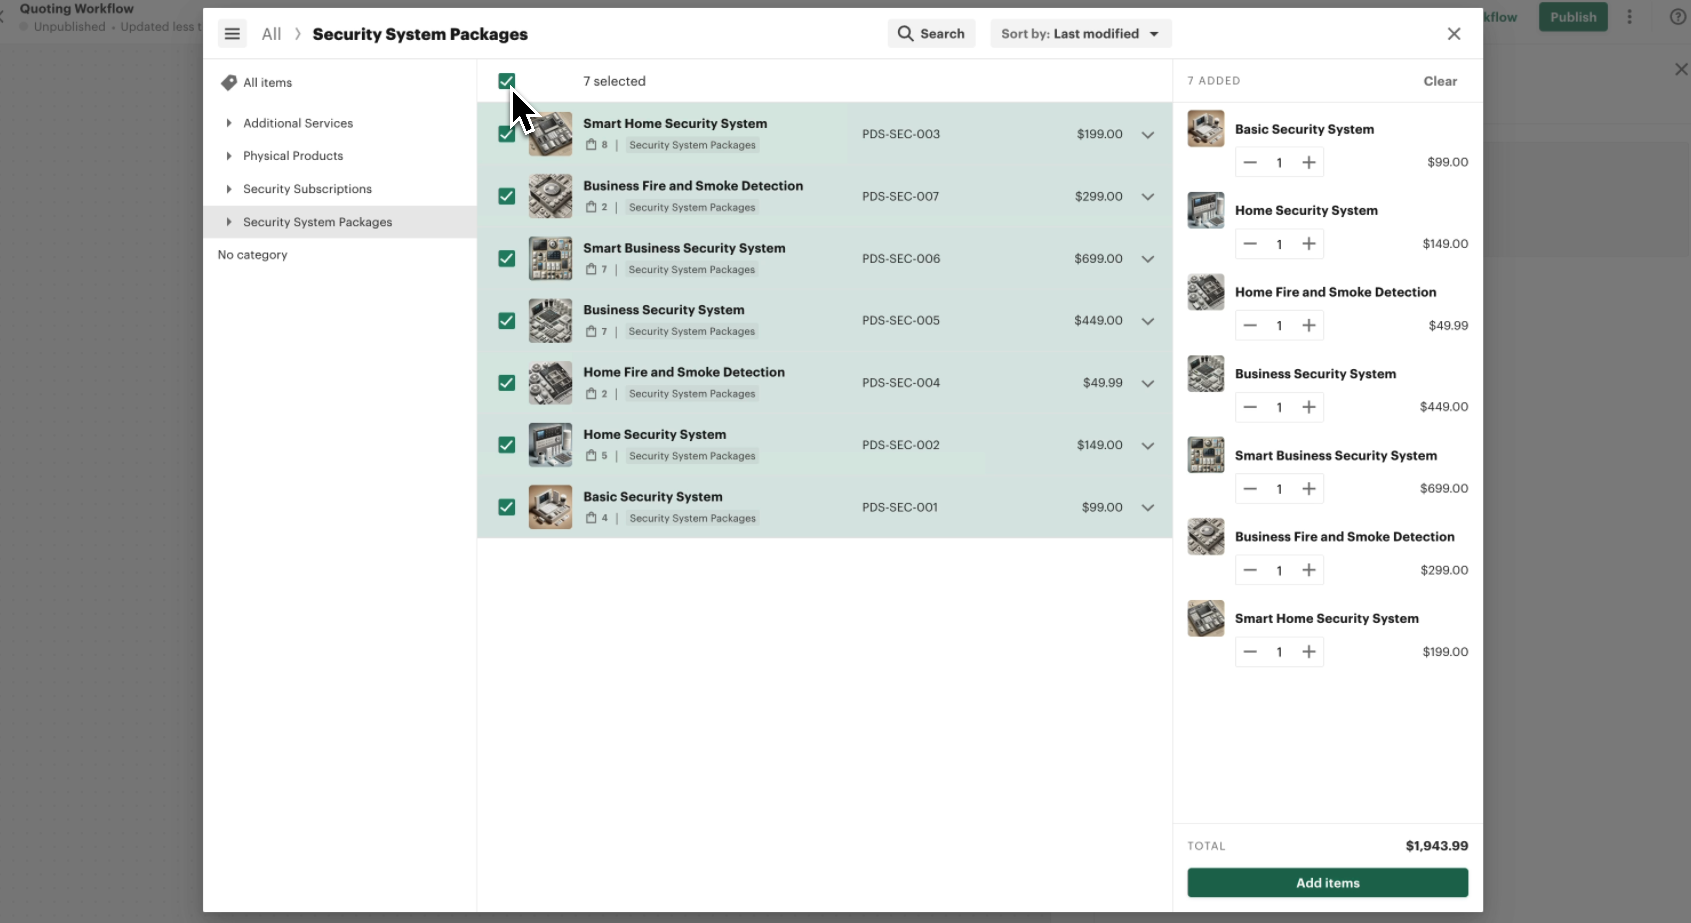This screenshot has width=1691, height=923.
Task: Open the hamburger menu icon
Action: point(232,34)
